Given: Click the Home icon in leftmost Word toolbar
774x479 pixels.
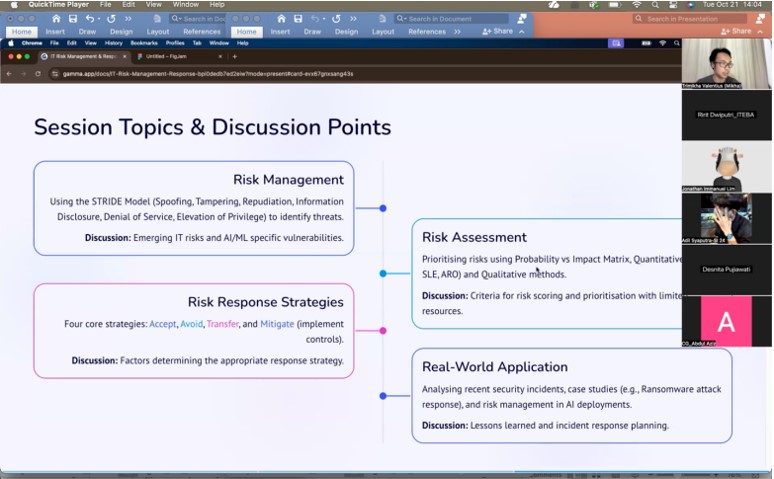Looking at the screenshot, I should (x=55, y=18).
